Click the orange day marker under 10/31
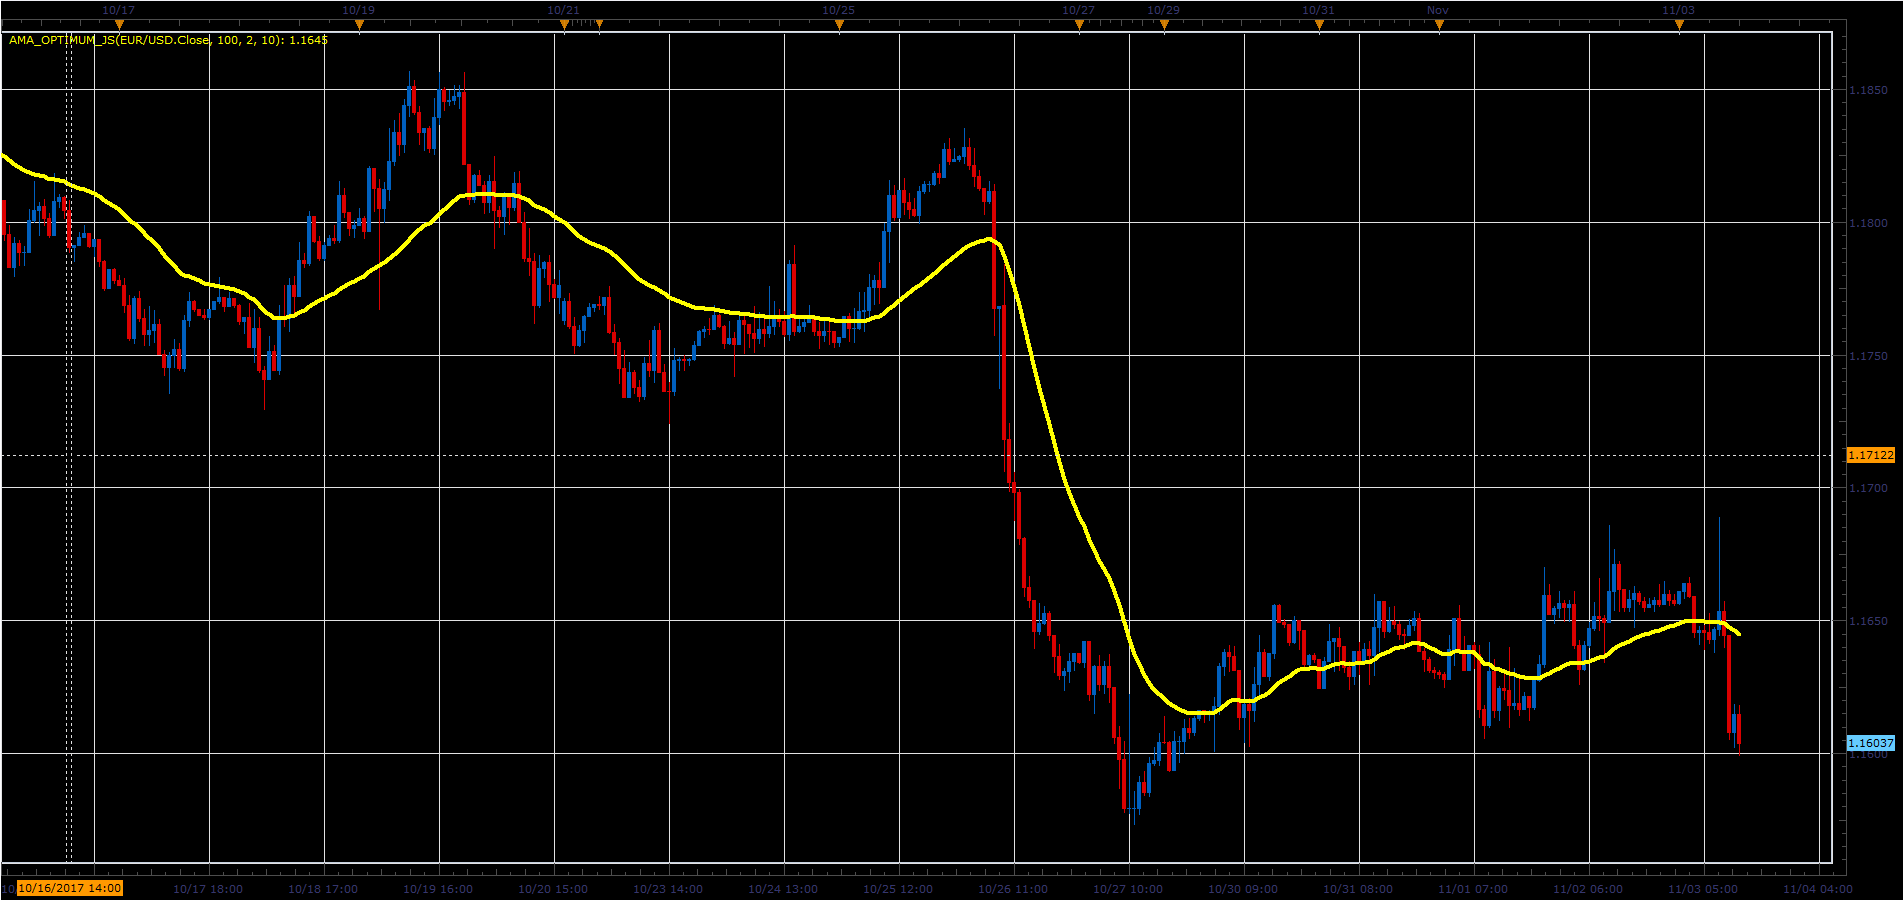The height and width of the screenshot is (900, 1903). 1319,24
